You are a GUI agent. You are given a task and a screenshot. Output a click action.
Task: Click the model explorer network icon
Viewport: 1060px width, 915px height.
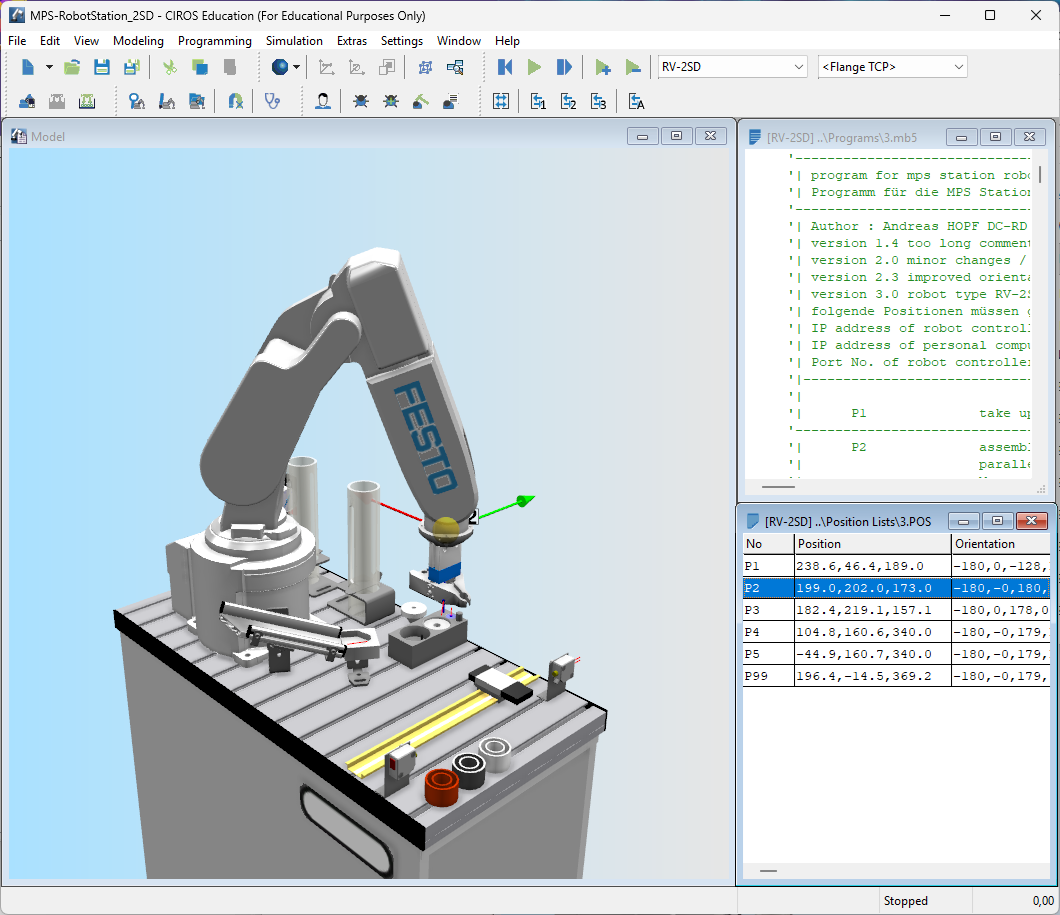[425, 67]
